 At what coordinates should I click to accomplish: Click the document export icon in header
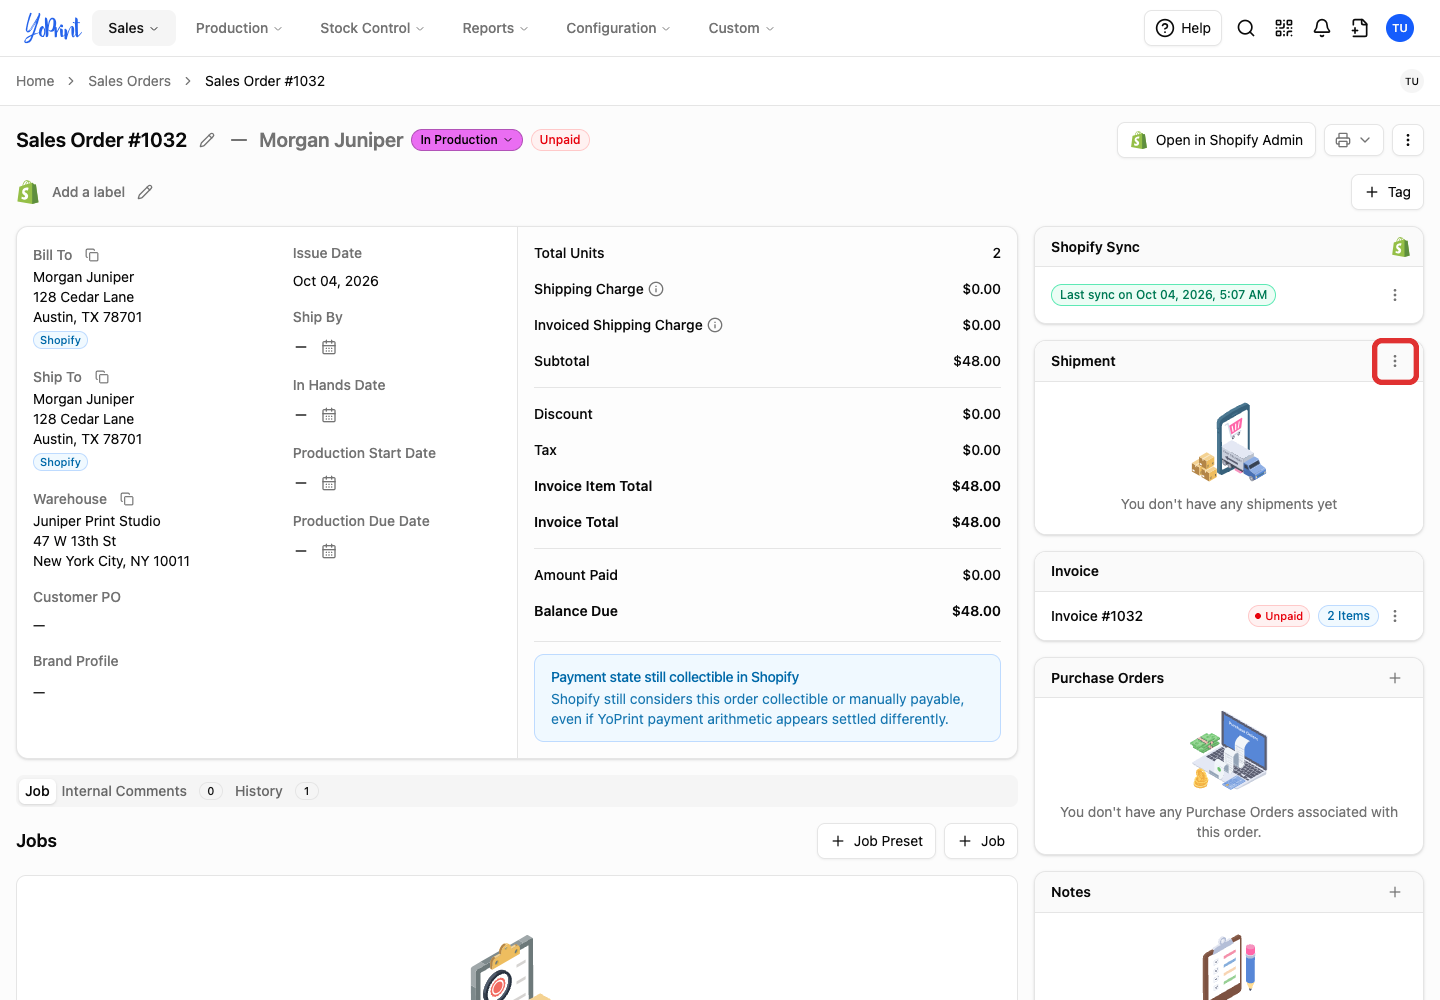click(x=1360, y=28)
